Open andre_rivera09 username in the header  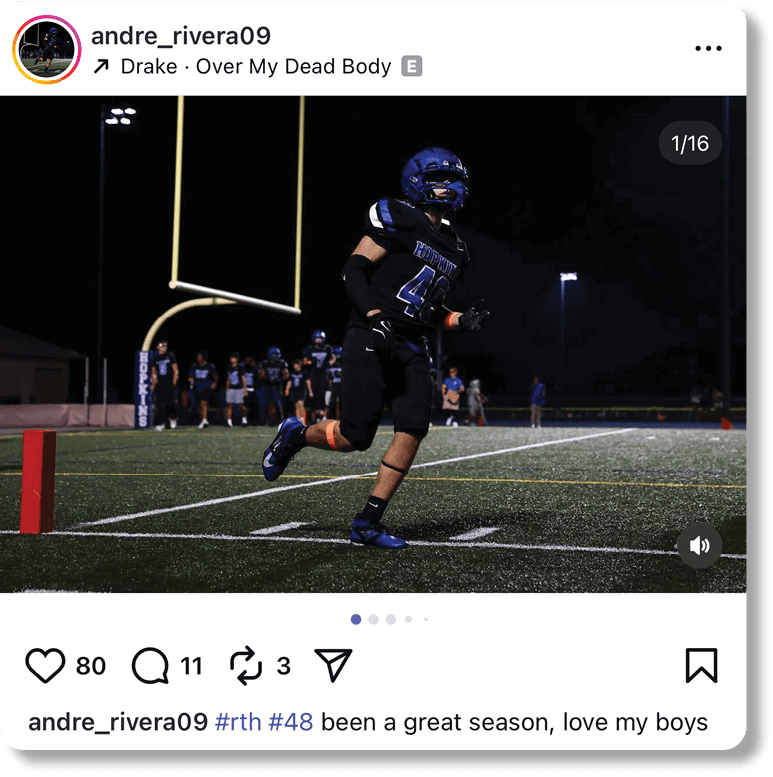coord(181,36)
